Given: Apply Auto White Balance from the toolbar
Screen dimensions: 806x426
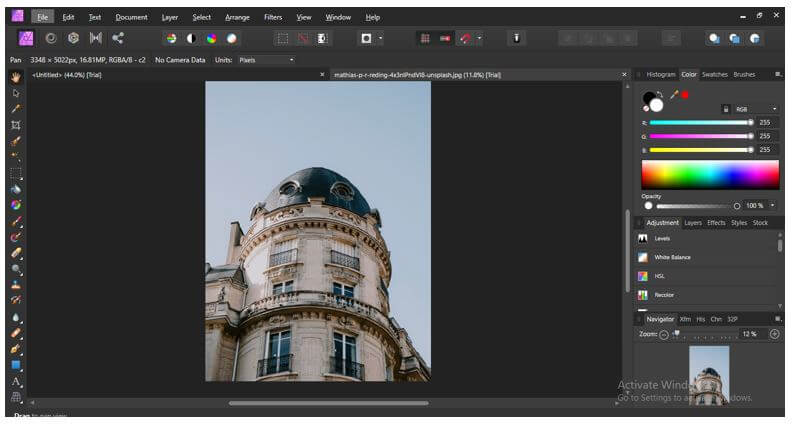Looking at the screenshot, I should point(232,39).
